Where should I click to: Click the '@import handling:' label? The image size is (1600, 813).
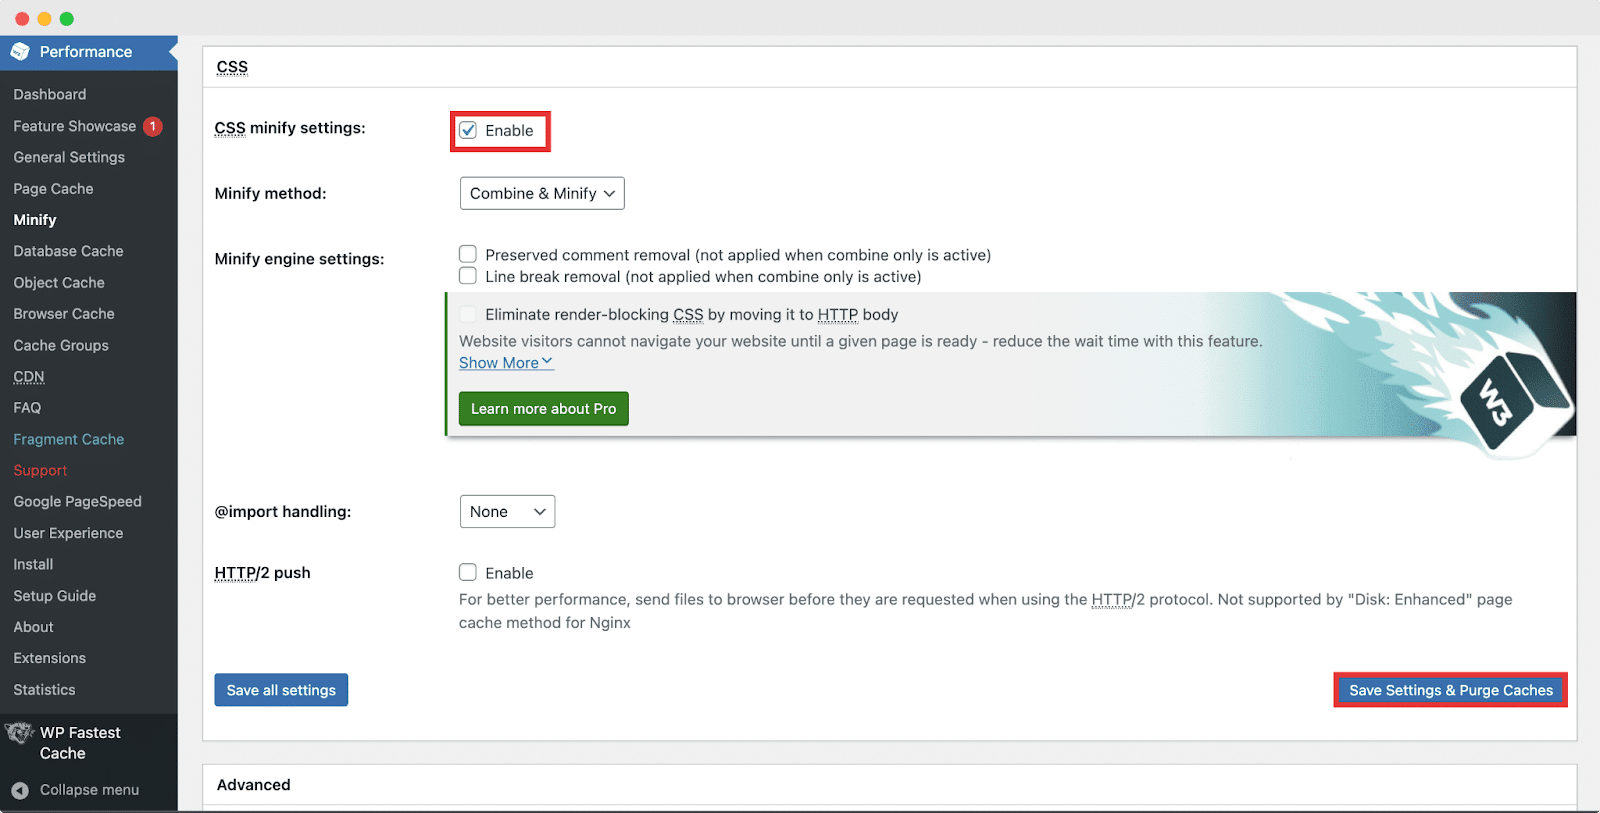click(x=283, y=512)
